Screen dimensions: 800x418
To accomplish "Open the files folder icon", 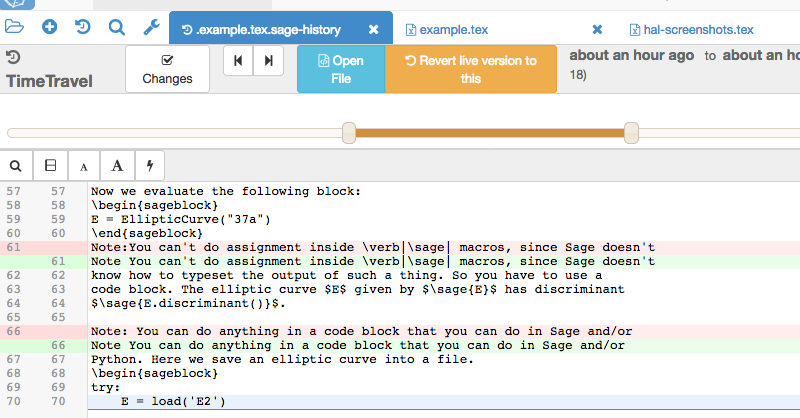I will coord(16,28).
